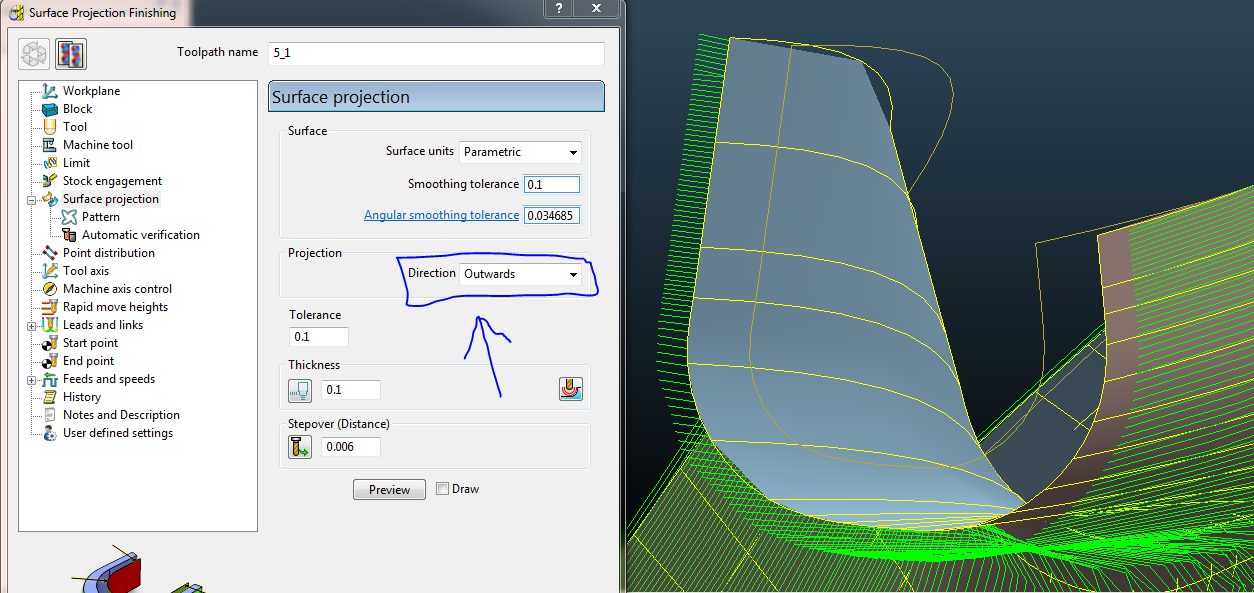Select the Block icon in tree
Screen dimensions: 1254x593
[x=47, y=108]
